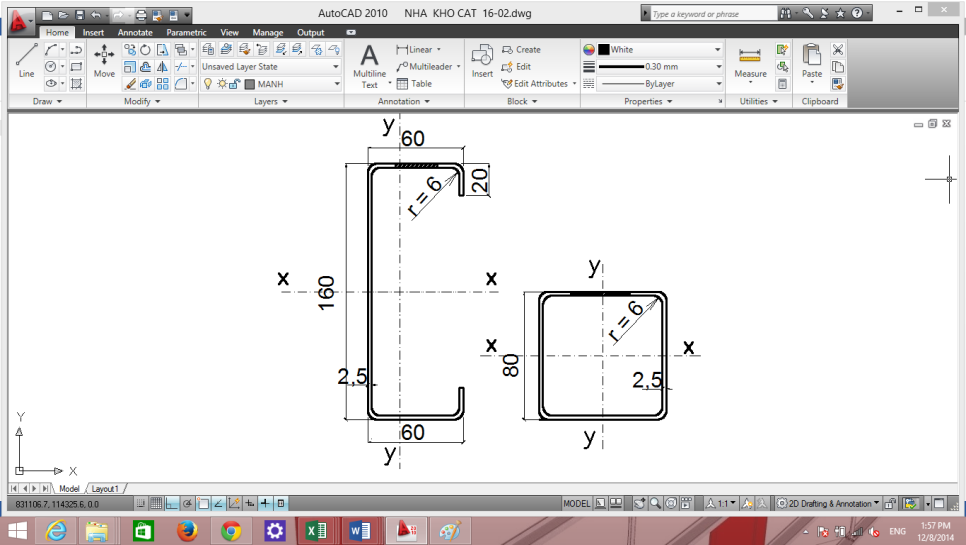The width and height of the screenshot is (966, 545).
Task: Click the Insert block icon
Action: 482,60
